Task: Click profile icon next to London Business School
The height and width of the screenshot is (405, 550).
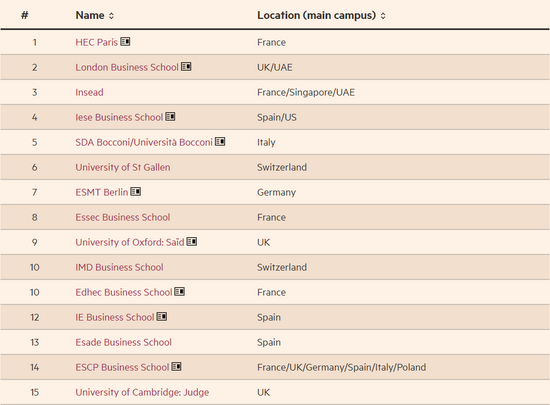Action: (186, 66)
